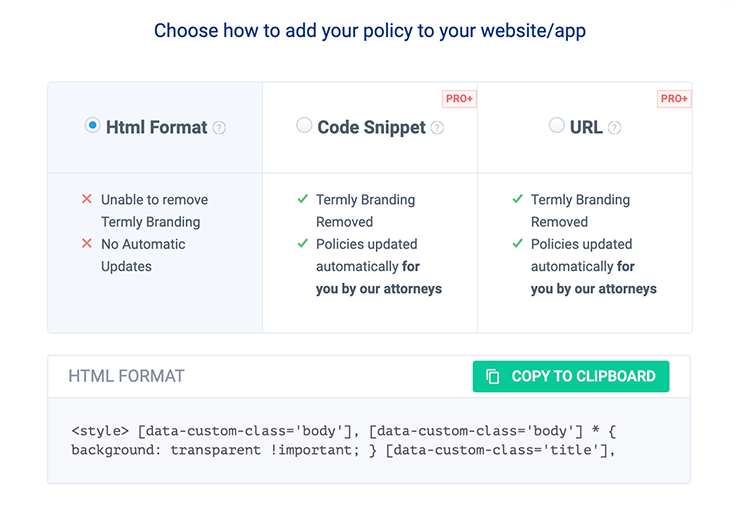740x520 pixels.
Task: Click help icon next to Html Format
Action: 219,128
